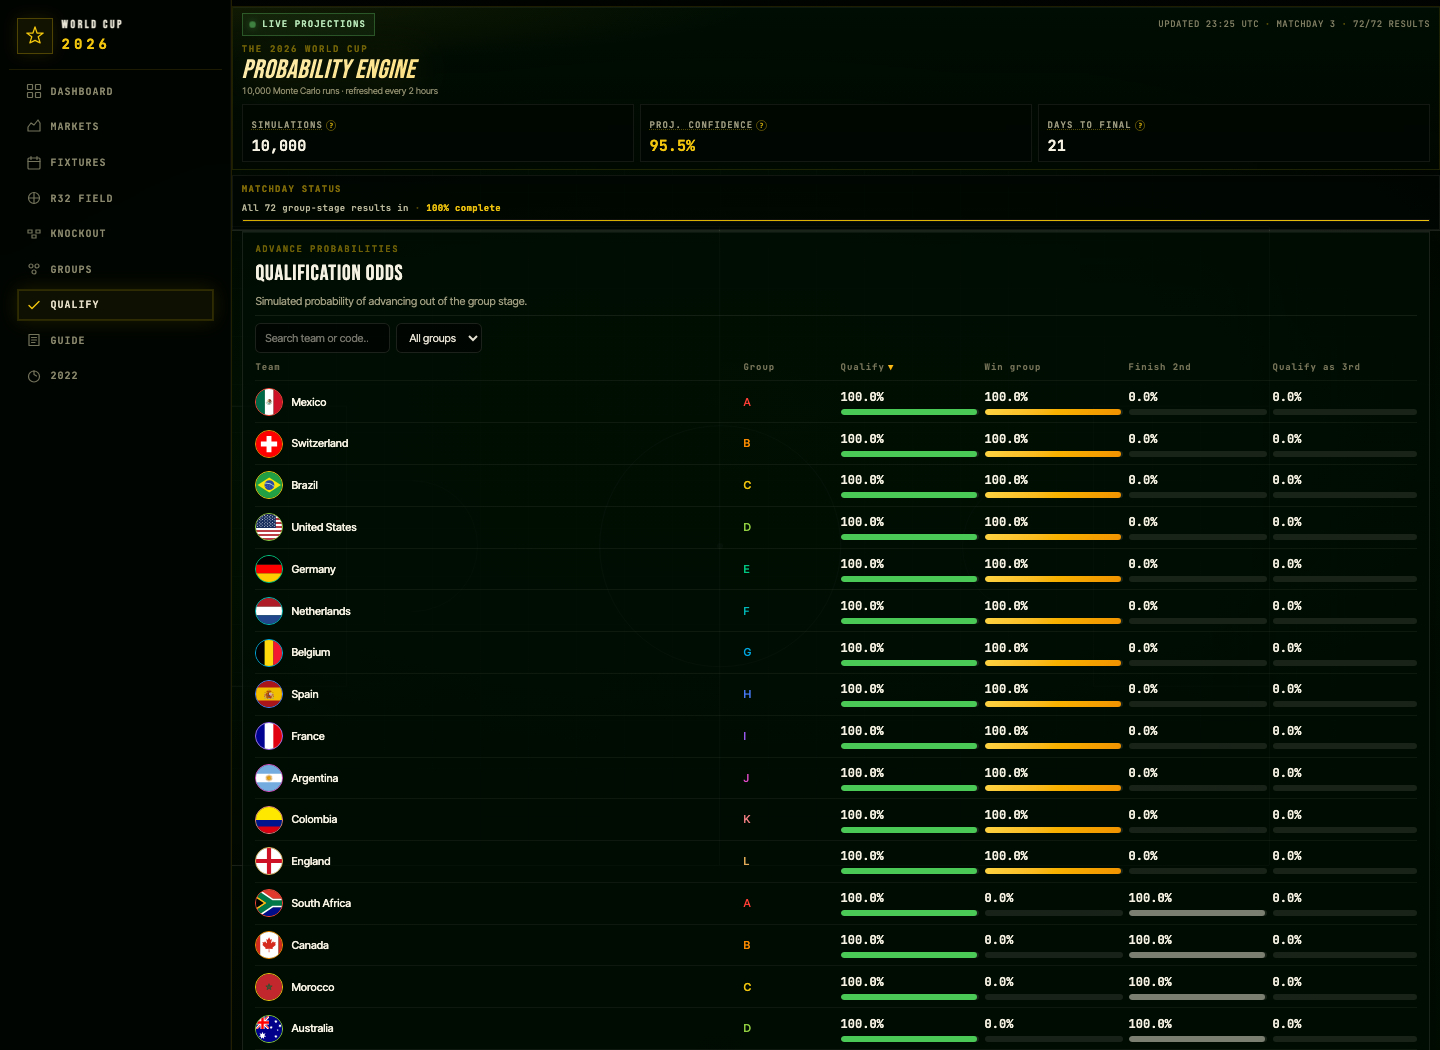Click the R32 Field ball icon
The height and width of the screenshot is (1050, 1440).
tap(34, 198)
